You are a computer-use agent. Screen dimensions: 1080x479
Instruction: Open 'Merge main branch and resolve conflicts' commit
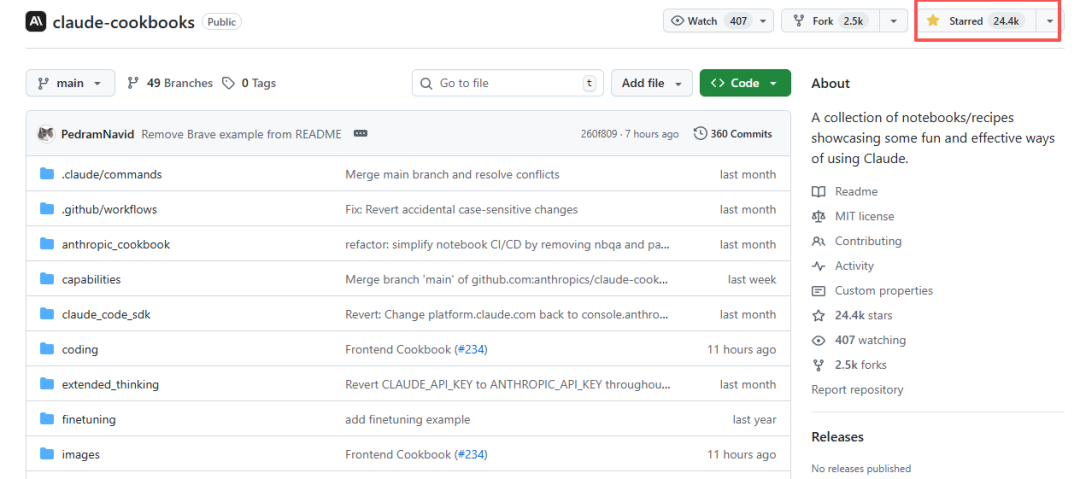[453, 174]
